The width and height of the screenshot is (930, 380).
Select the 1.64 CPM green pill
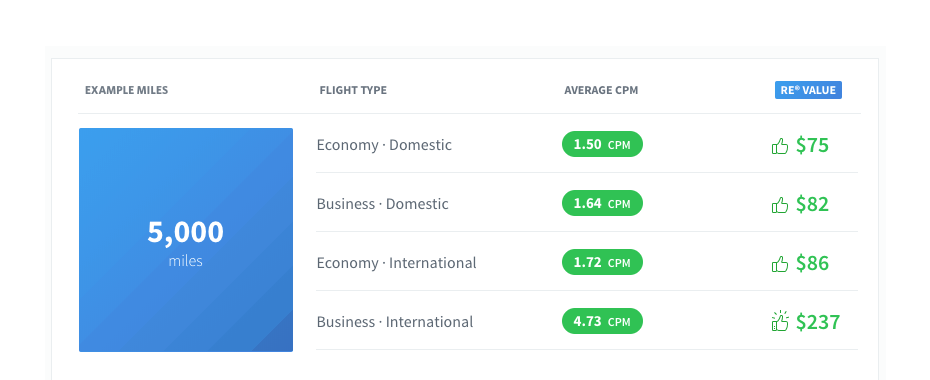pos(602,203)
